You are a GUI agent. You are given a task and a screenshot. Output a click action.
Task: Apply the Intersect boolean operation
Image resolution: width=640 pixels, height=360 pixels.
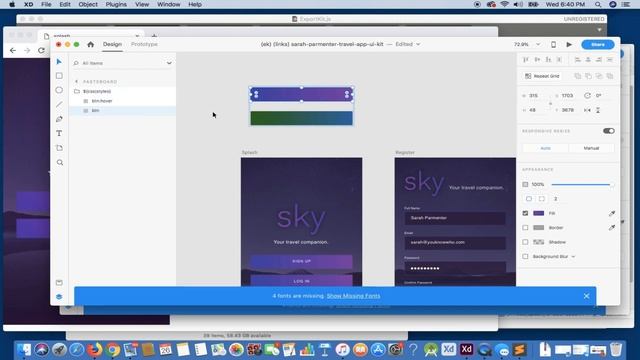click(599, 76)
